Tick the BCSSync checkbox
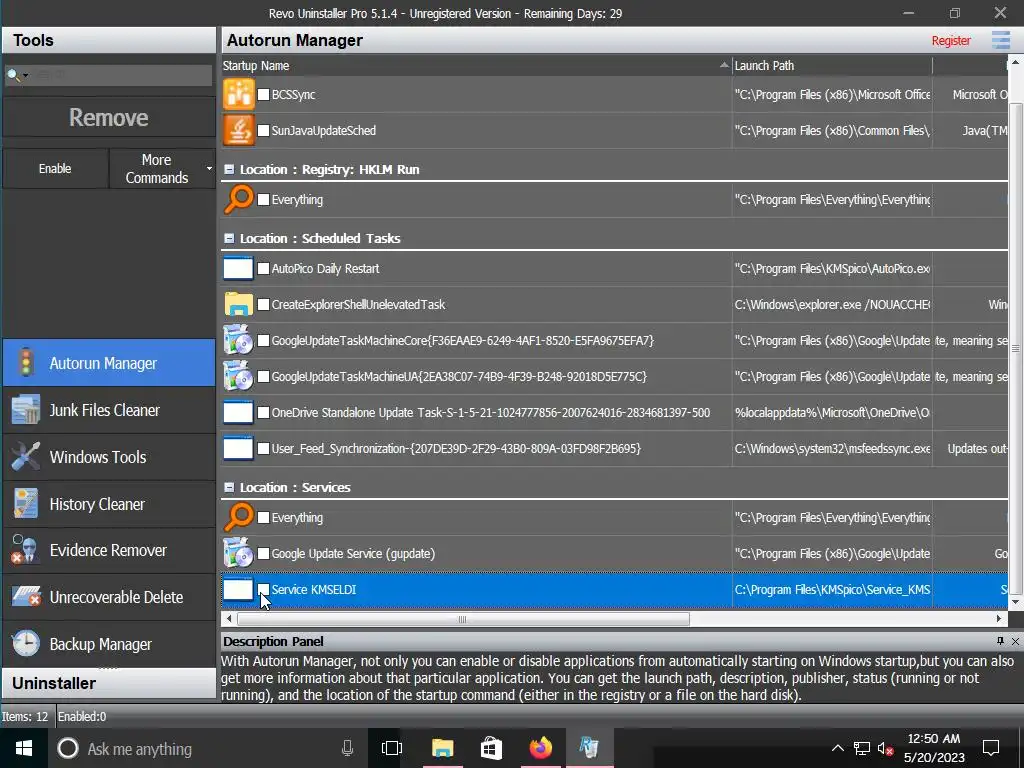1024x768 pixels. (x=263, y=95)
